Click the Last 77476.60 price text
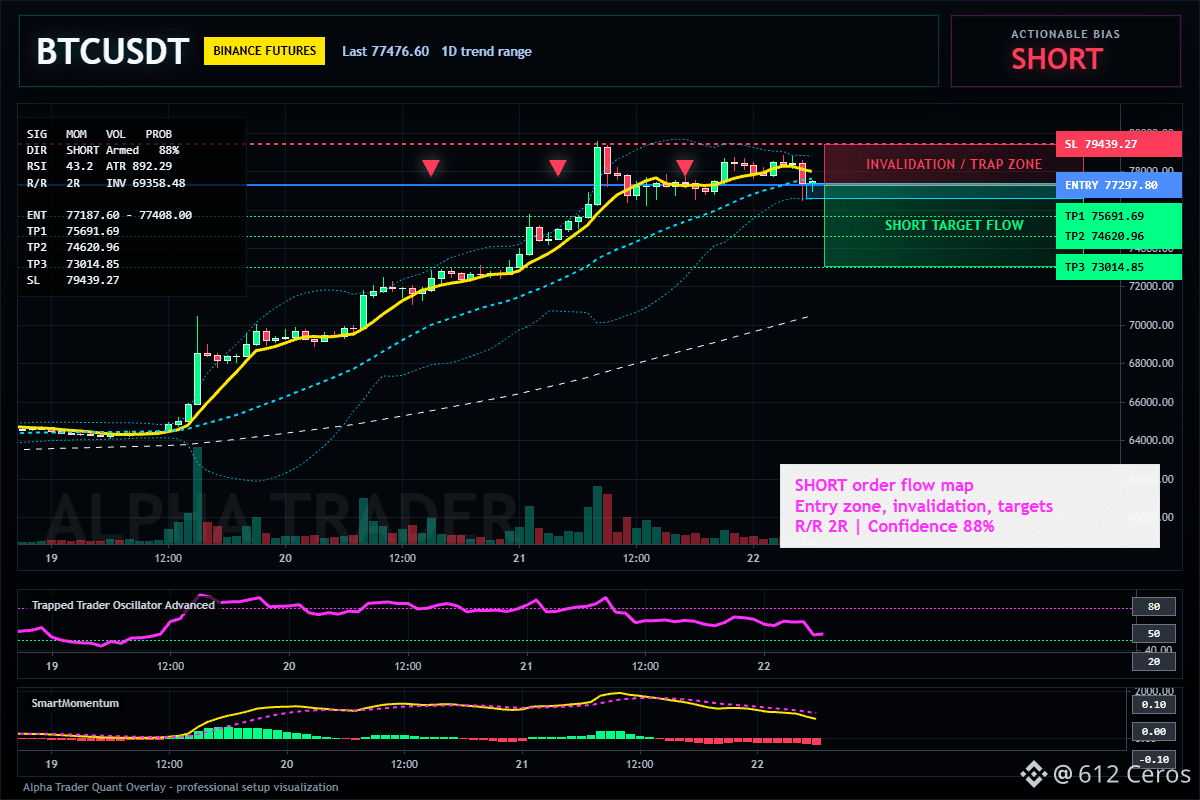 tap(386, 51)
